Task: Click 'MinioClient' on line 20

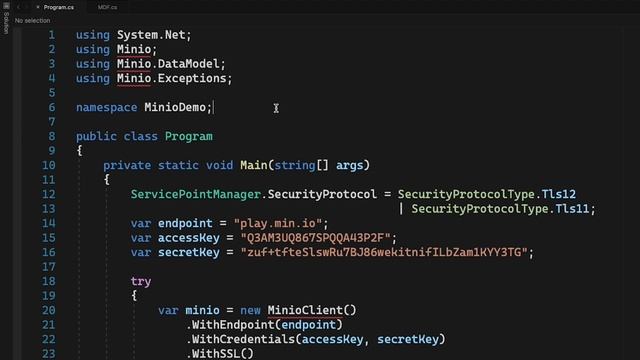Action: click(305, 310)
